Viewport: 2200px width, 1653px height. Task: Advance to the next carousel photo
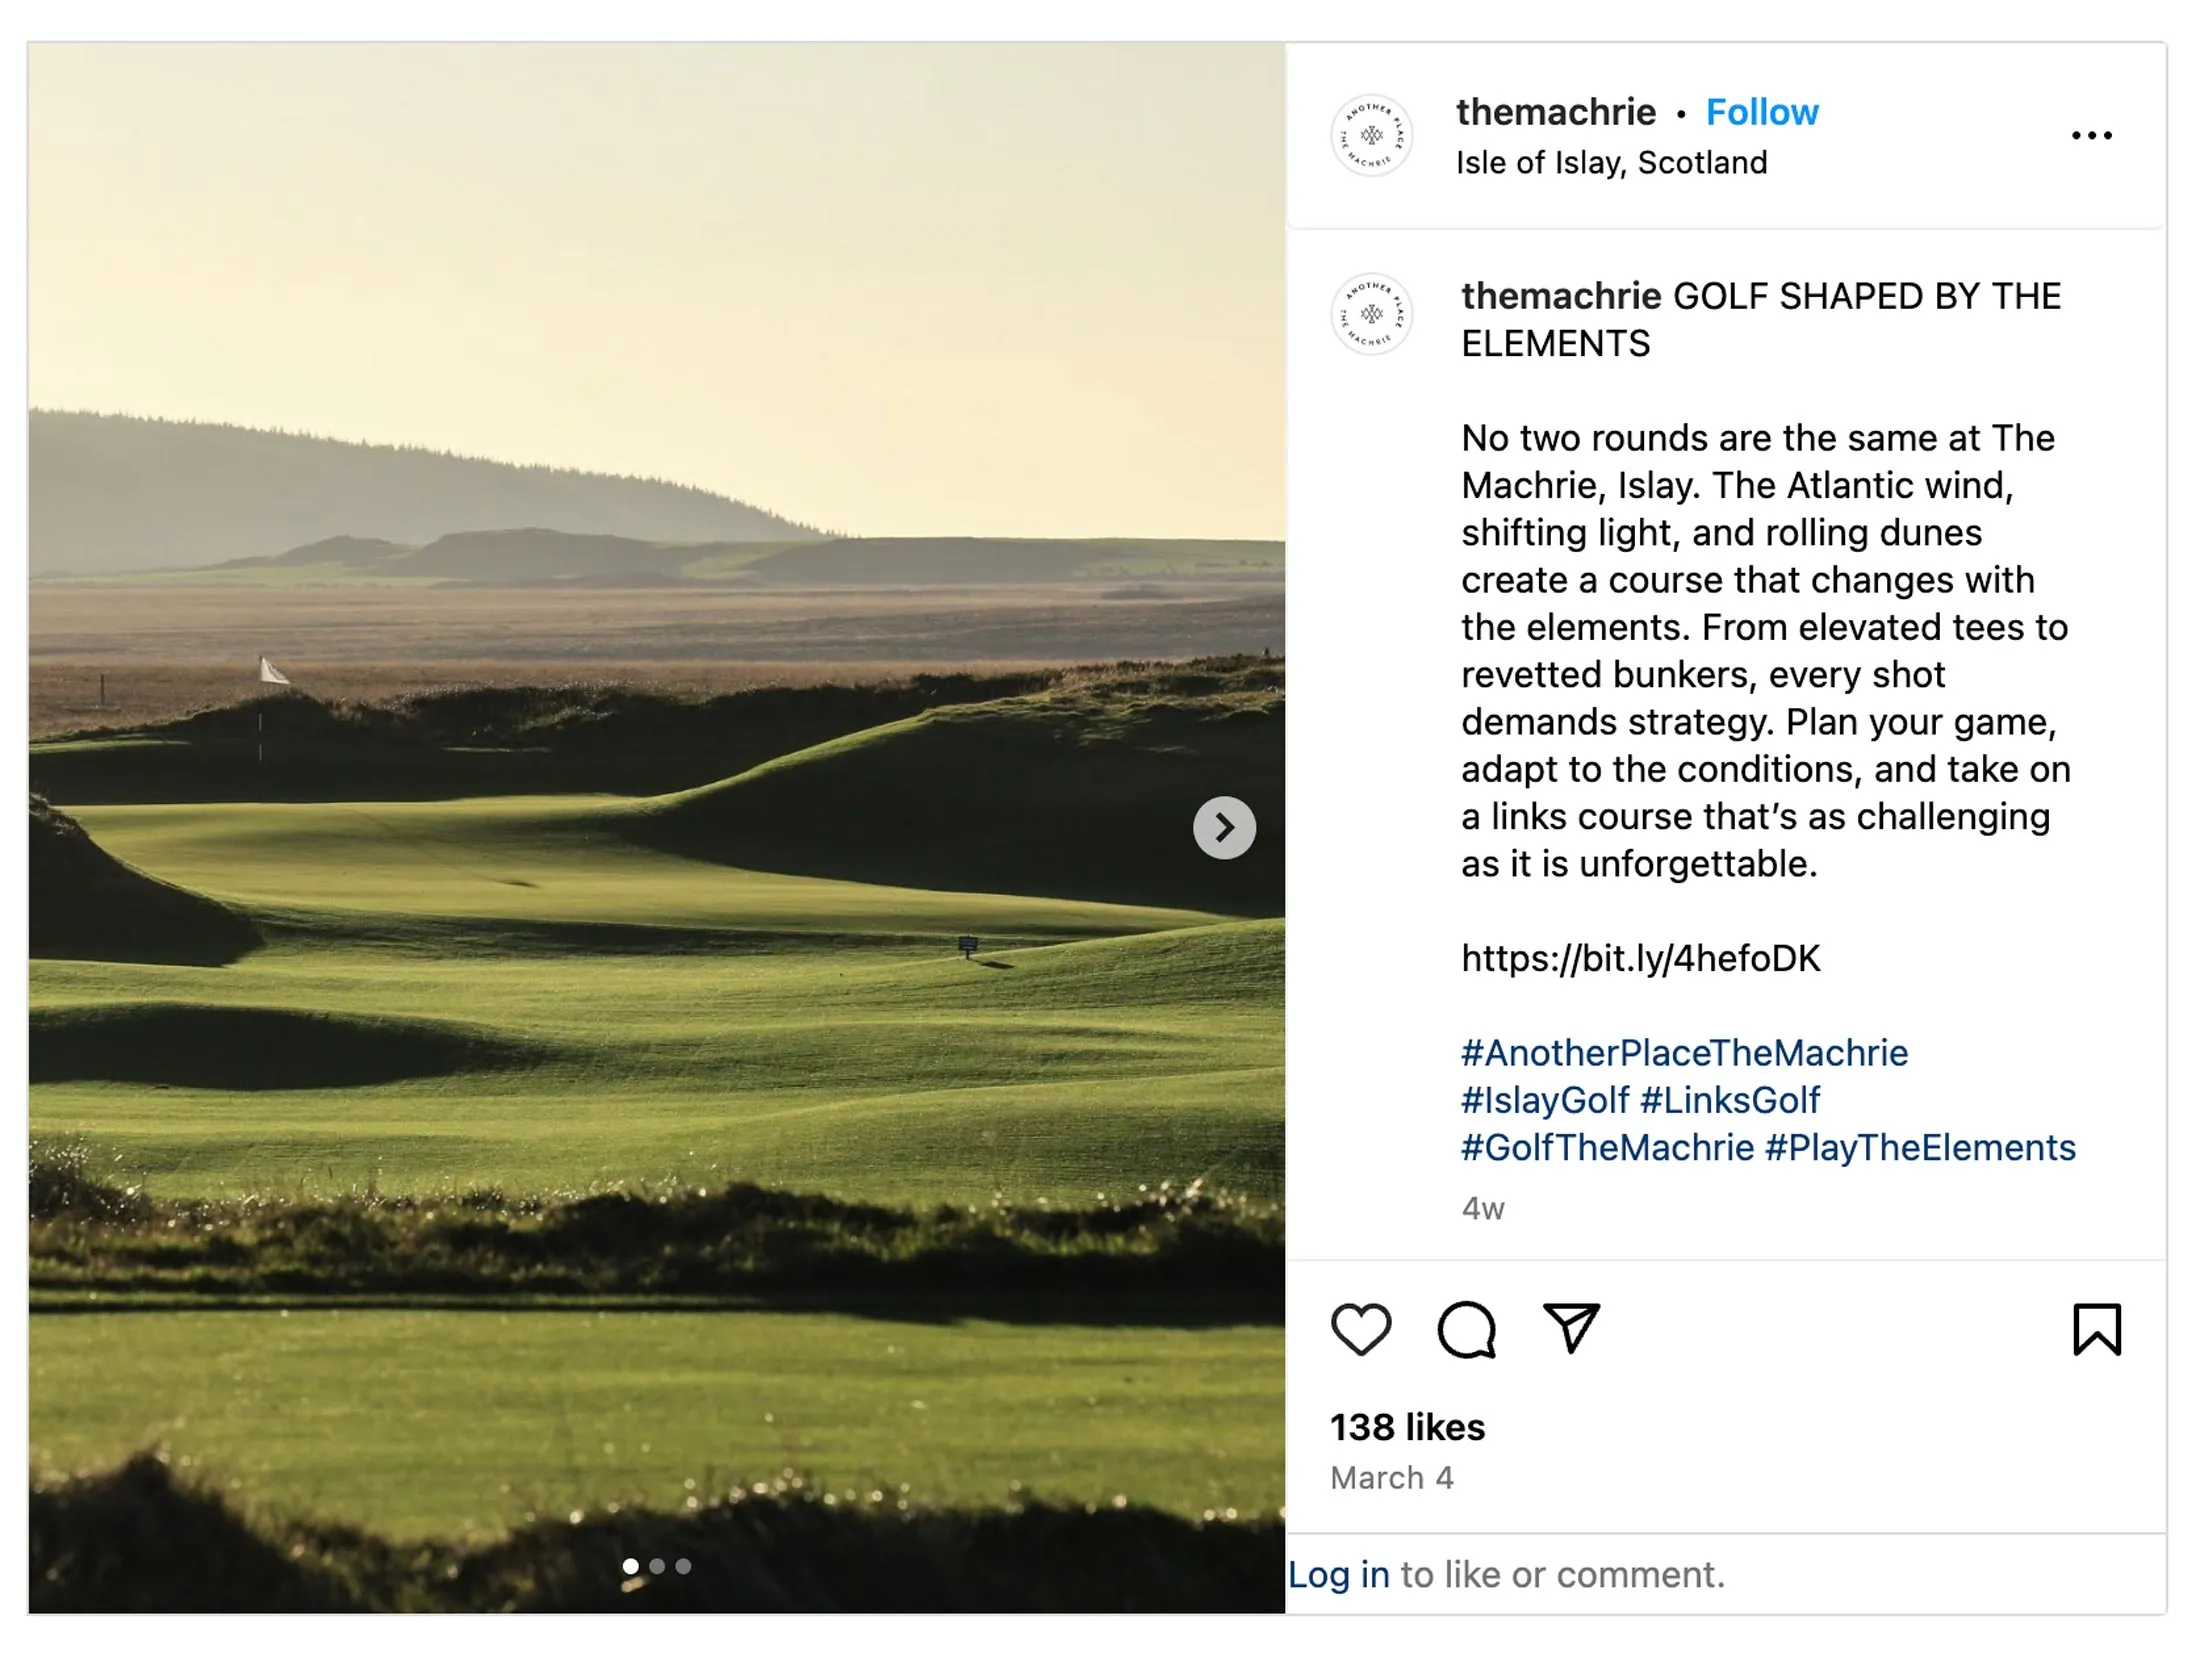coord(1224,828)
